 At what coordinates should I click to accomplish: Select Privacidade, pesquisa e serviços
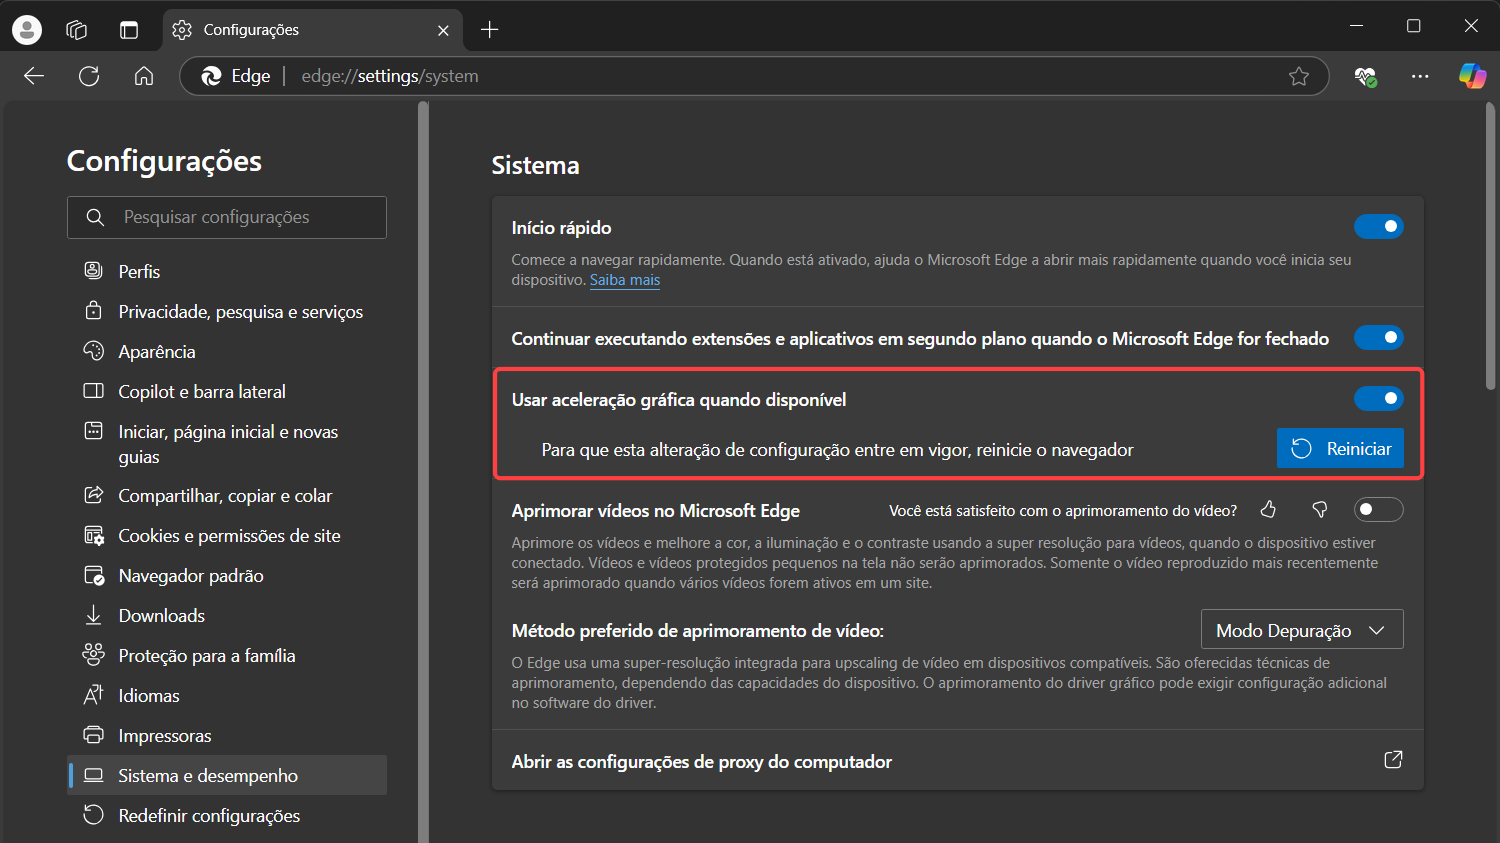[241, 311]
